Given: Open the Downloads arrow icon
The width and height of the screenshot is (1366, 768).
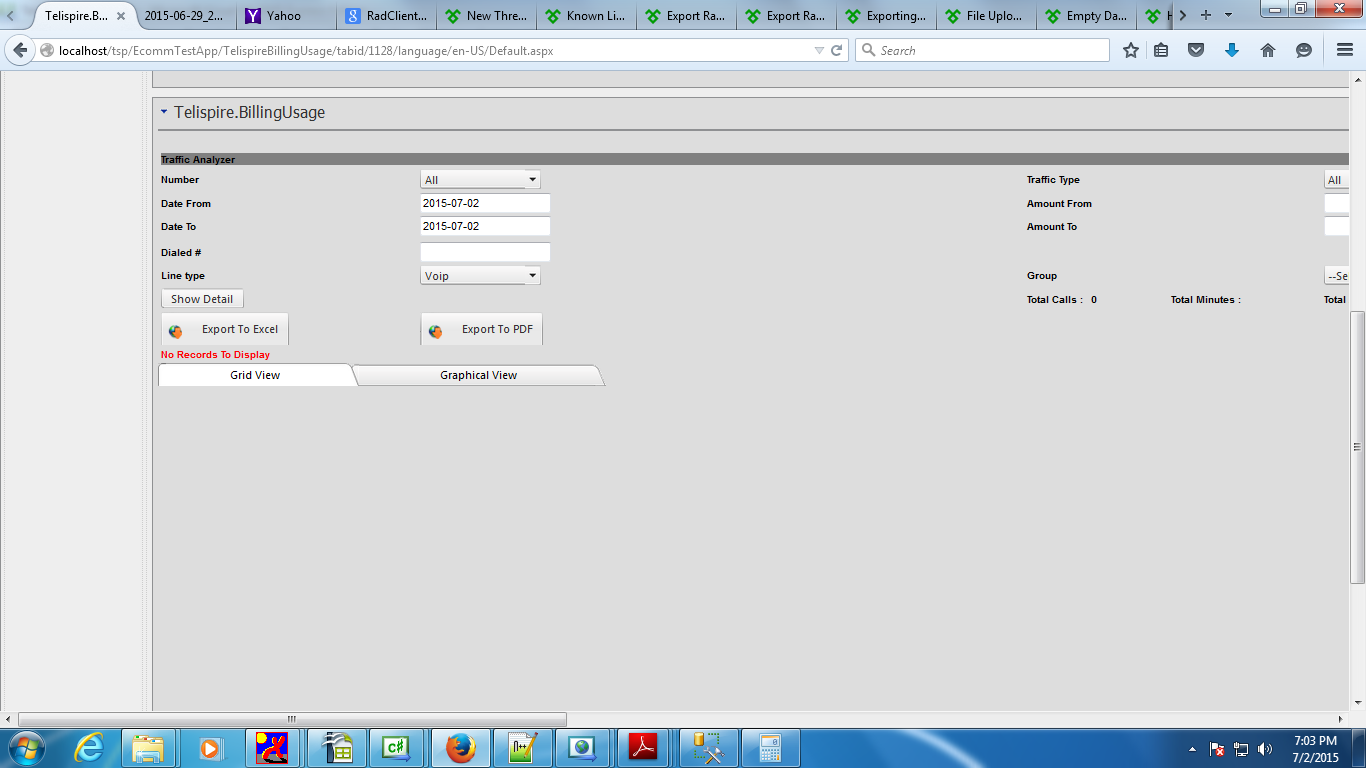Looking at the screenshot, I should coord(1232,50).
